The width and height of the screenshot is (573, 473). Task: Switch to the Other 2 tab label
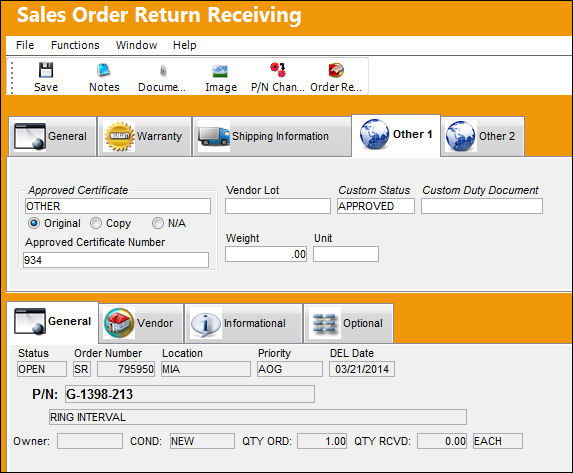point(497,136)
